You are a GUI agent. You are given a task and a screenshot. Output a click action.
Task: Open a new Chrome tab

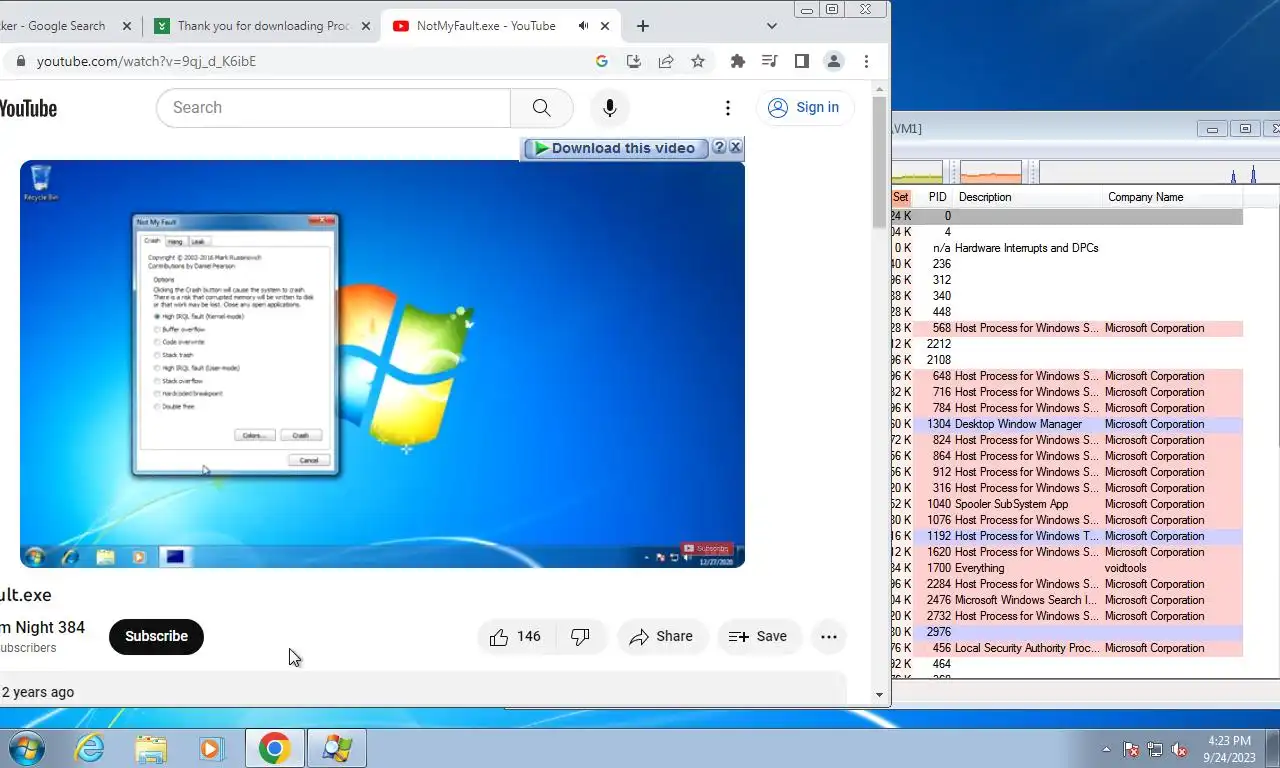[x=643, y=26]
